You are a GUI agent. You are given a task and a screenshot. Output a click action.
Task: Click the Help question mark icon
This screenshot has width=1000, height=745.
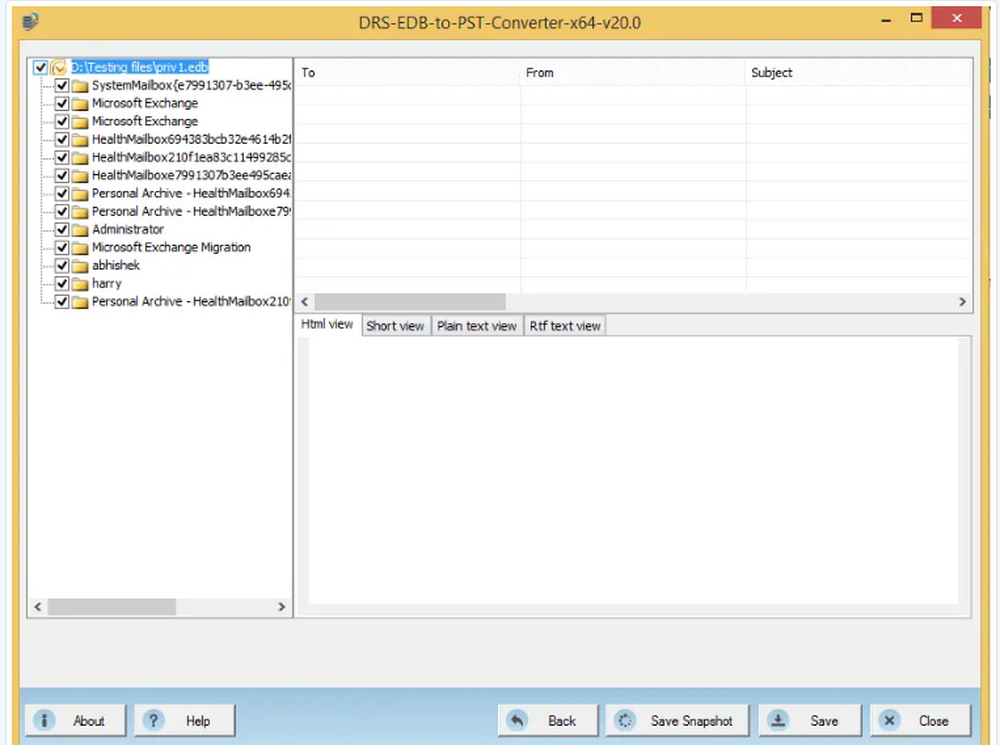(153, 720)
